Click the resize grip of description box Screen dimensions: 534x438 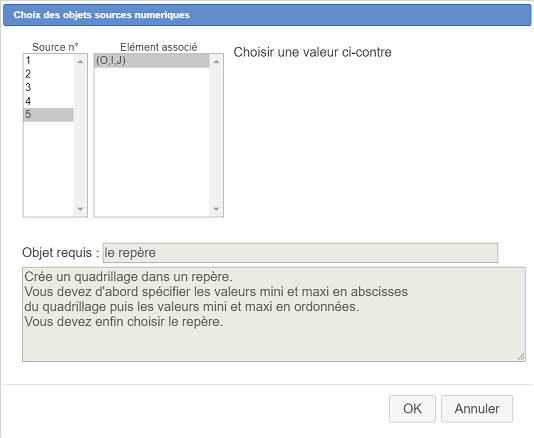521,357
